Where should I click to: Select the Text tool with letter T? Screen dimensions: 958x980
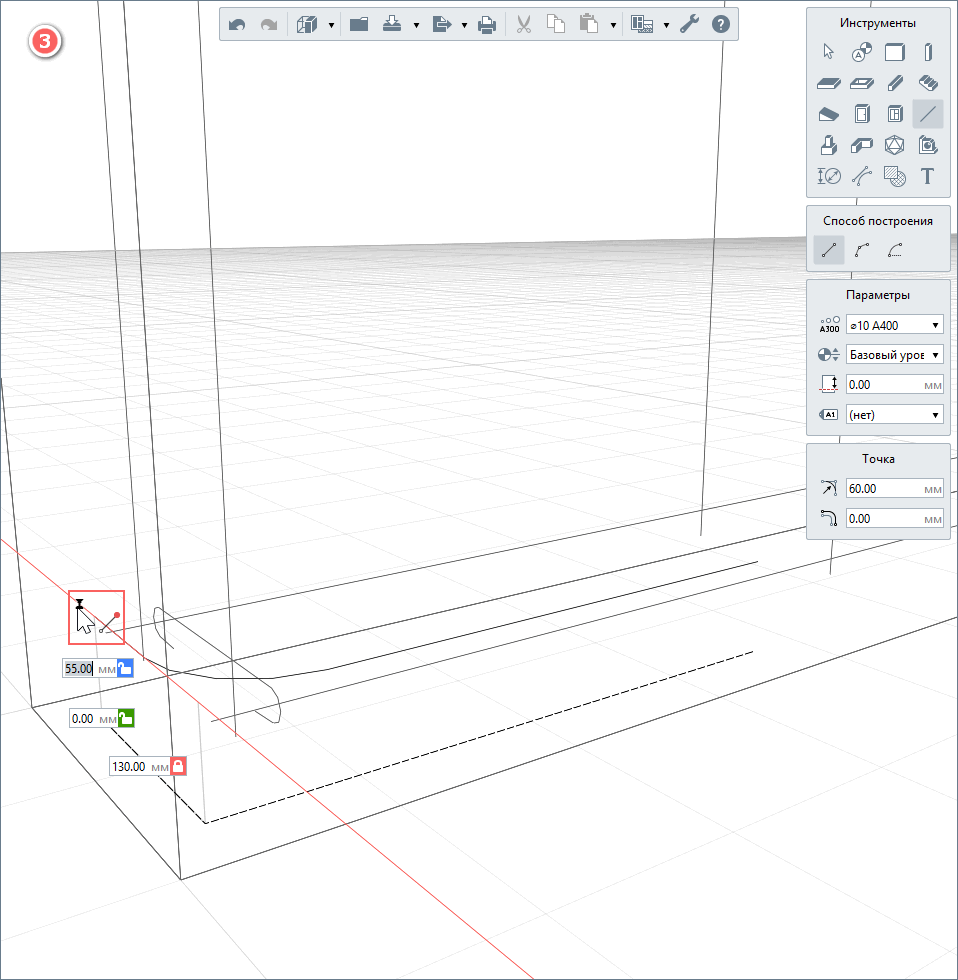point(928,176)
